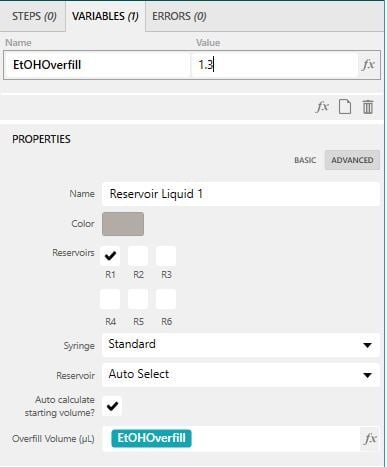Open the gray Color swatch picker
Screen dimensions: 387x467
(123, 224)
